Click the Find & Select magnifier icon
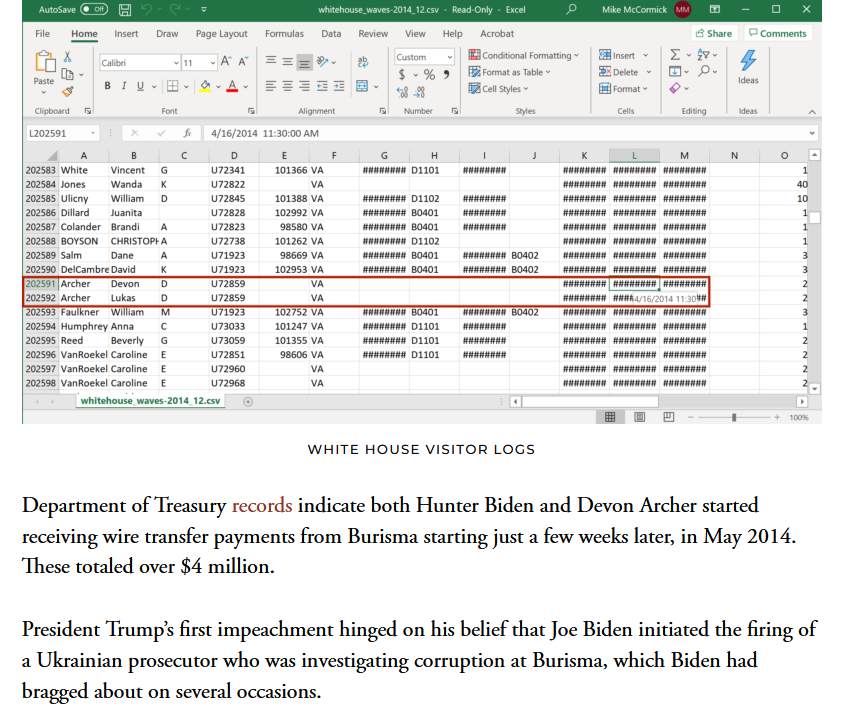The image size is (854, 726). click(704, 71)
